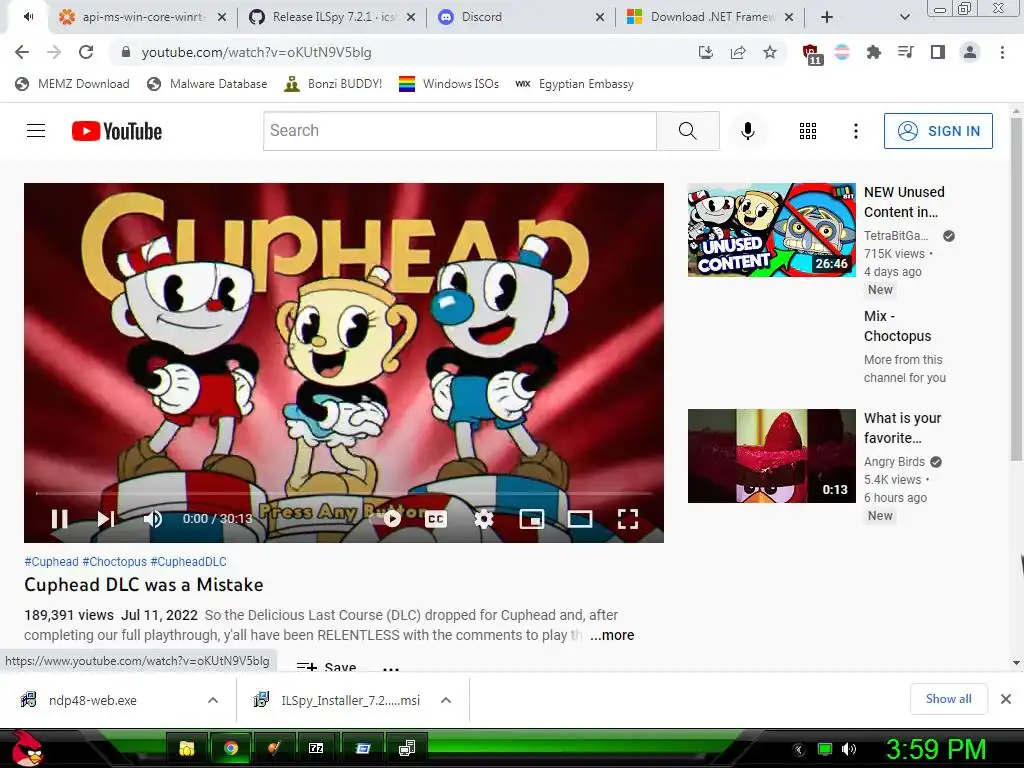Image resolution: width=1024 pixels, height=768 pixels.
Task: Open the Mix - Choctopus playlist
Action: click(897, 326)
